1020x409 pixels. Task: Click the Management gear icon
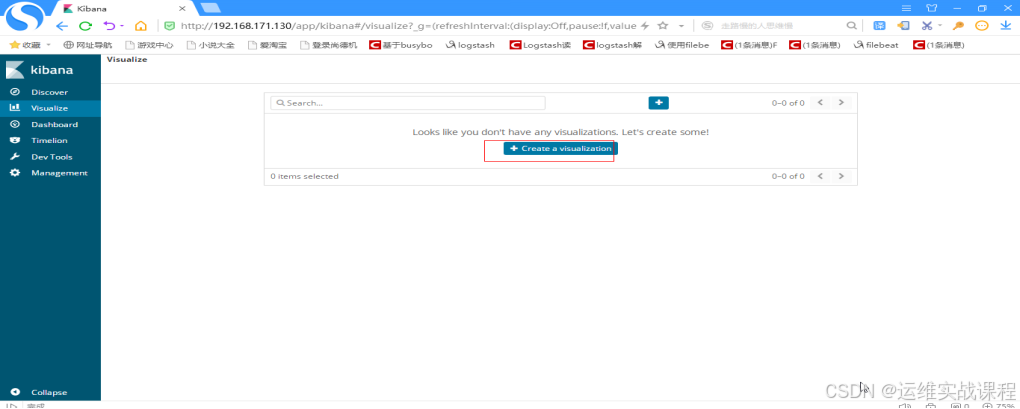pyautogui.click(x=15, y=173)
